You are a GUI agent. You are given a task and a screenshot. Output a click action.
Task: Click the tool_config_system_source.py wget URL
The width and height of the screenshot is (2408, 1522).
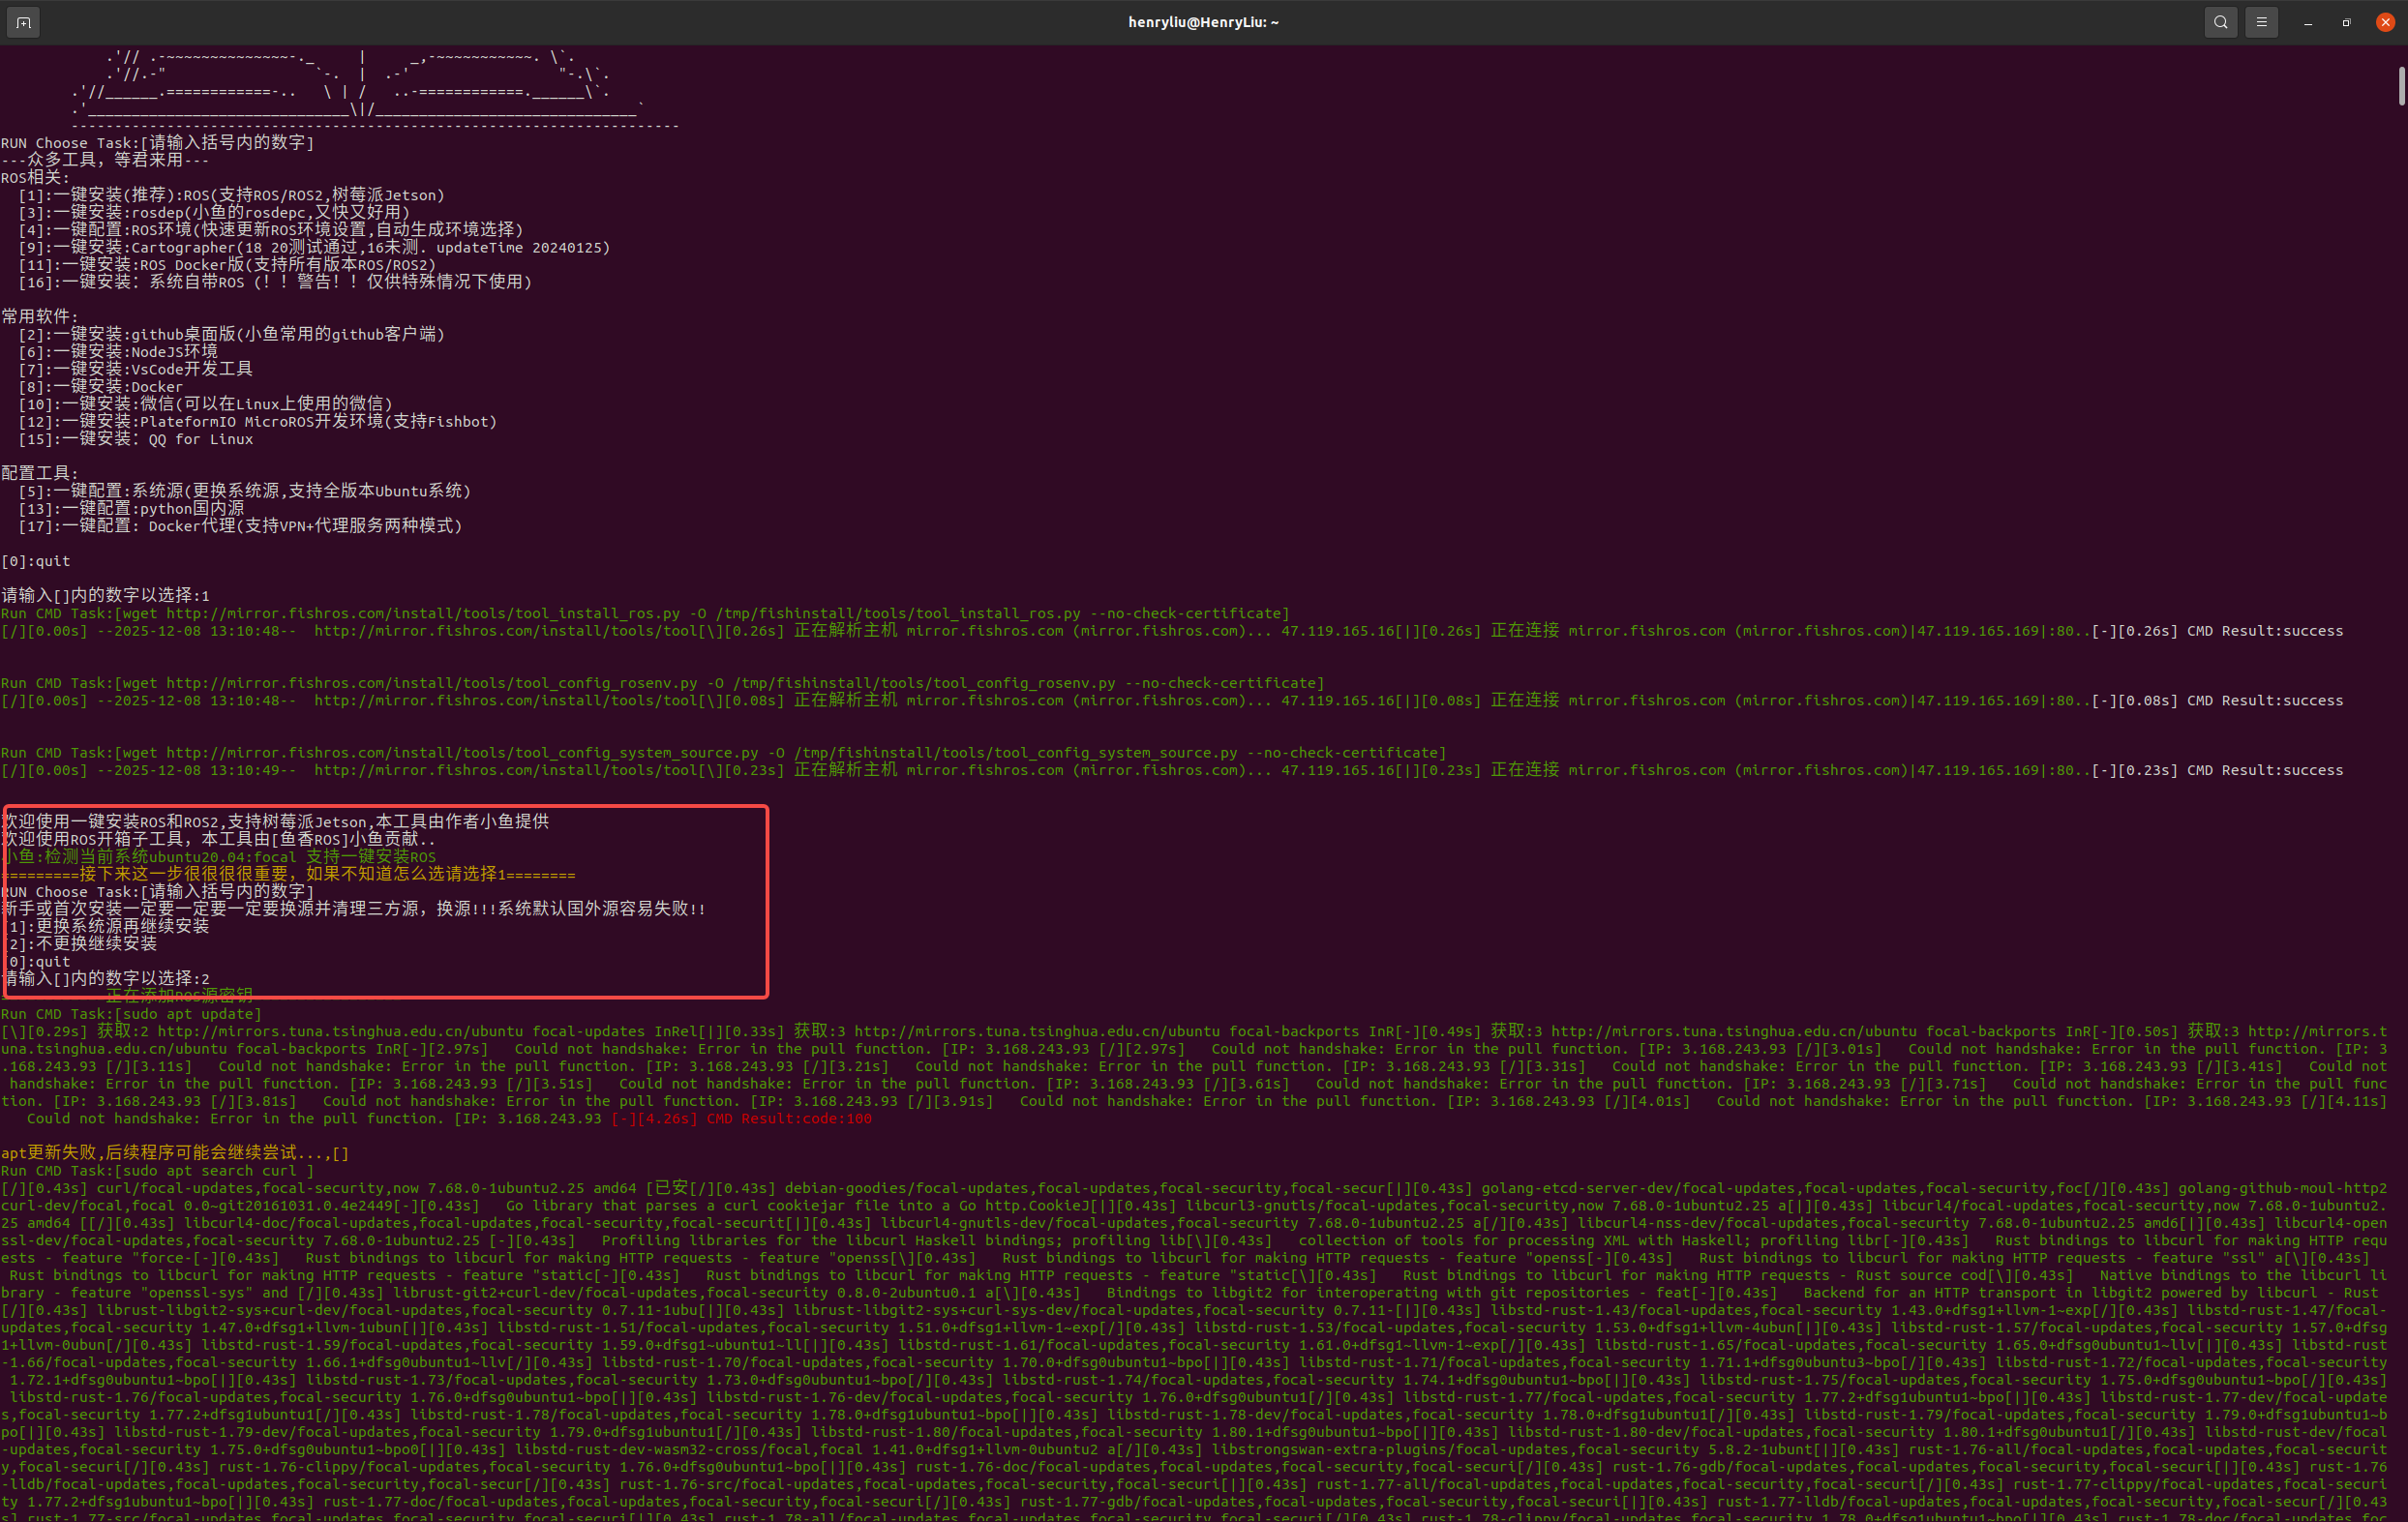click(462, 752)
